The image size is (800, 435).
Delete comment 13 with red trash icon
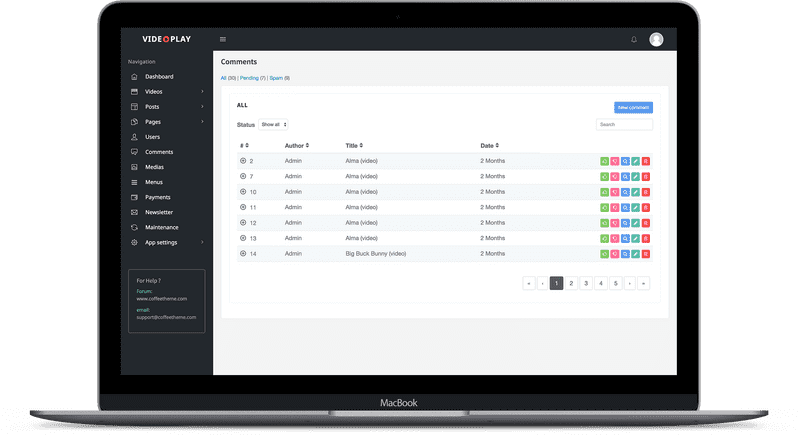(645, 238)
